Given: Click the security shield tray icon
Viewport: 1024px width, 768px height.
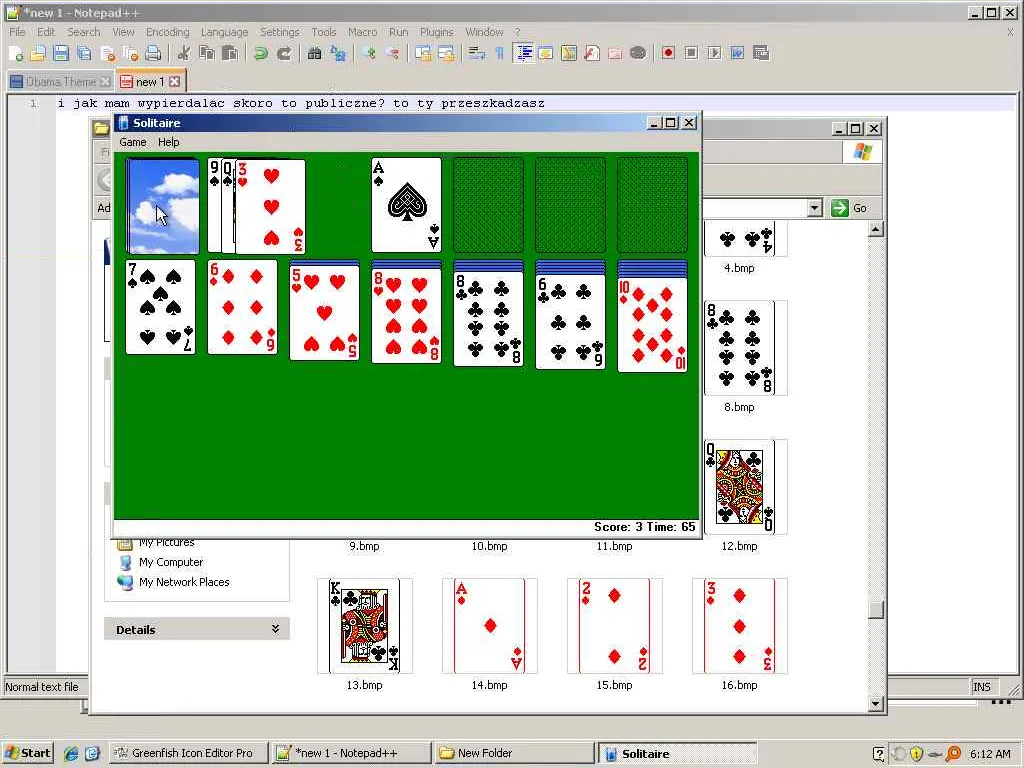Looking at the screenshot, I should click(916, 754).
